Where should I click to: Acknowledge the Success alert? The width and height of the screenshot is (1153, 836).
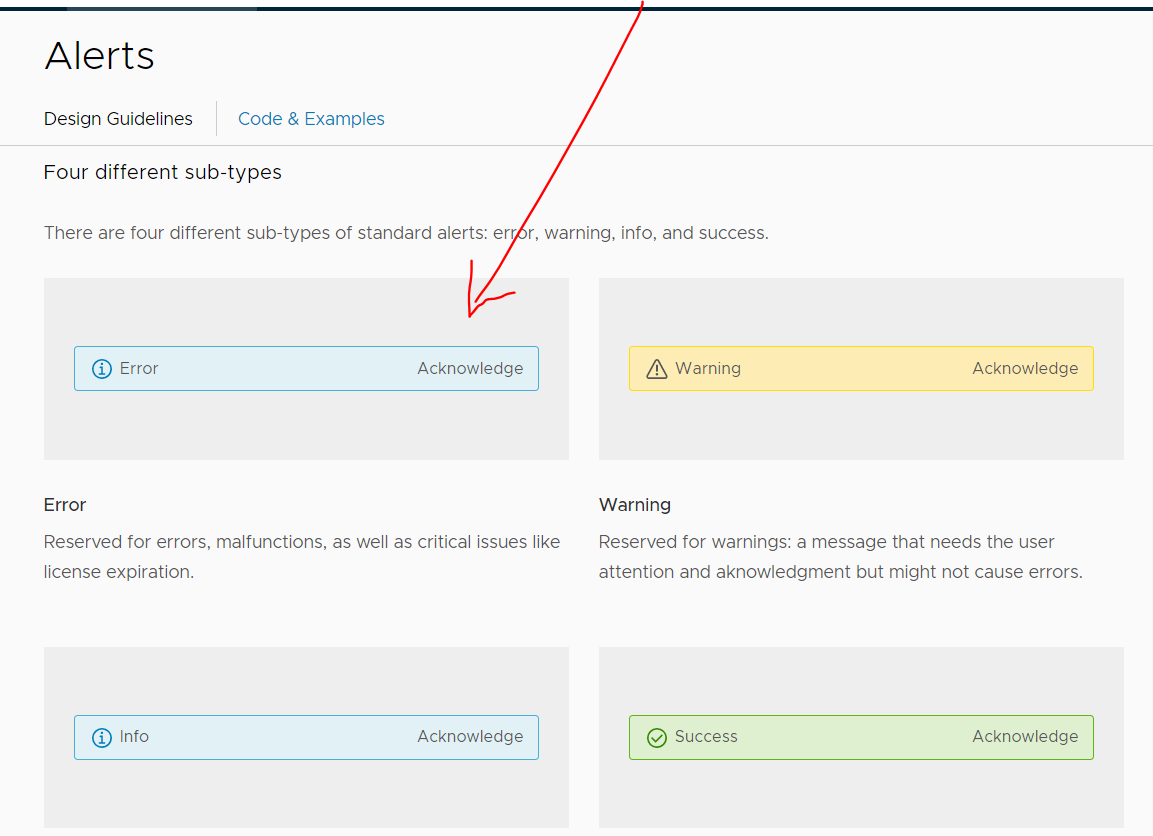pos(1025,737)
